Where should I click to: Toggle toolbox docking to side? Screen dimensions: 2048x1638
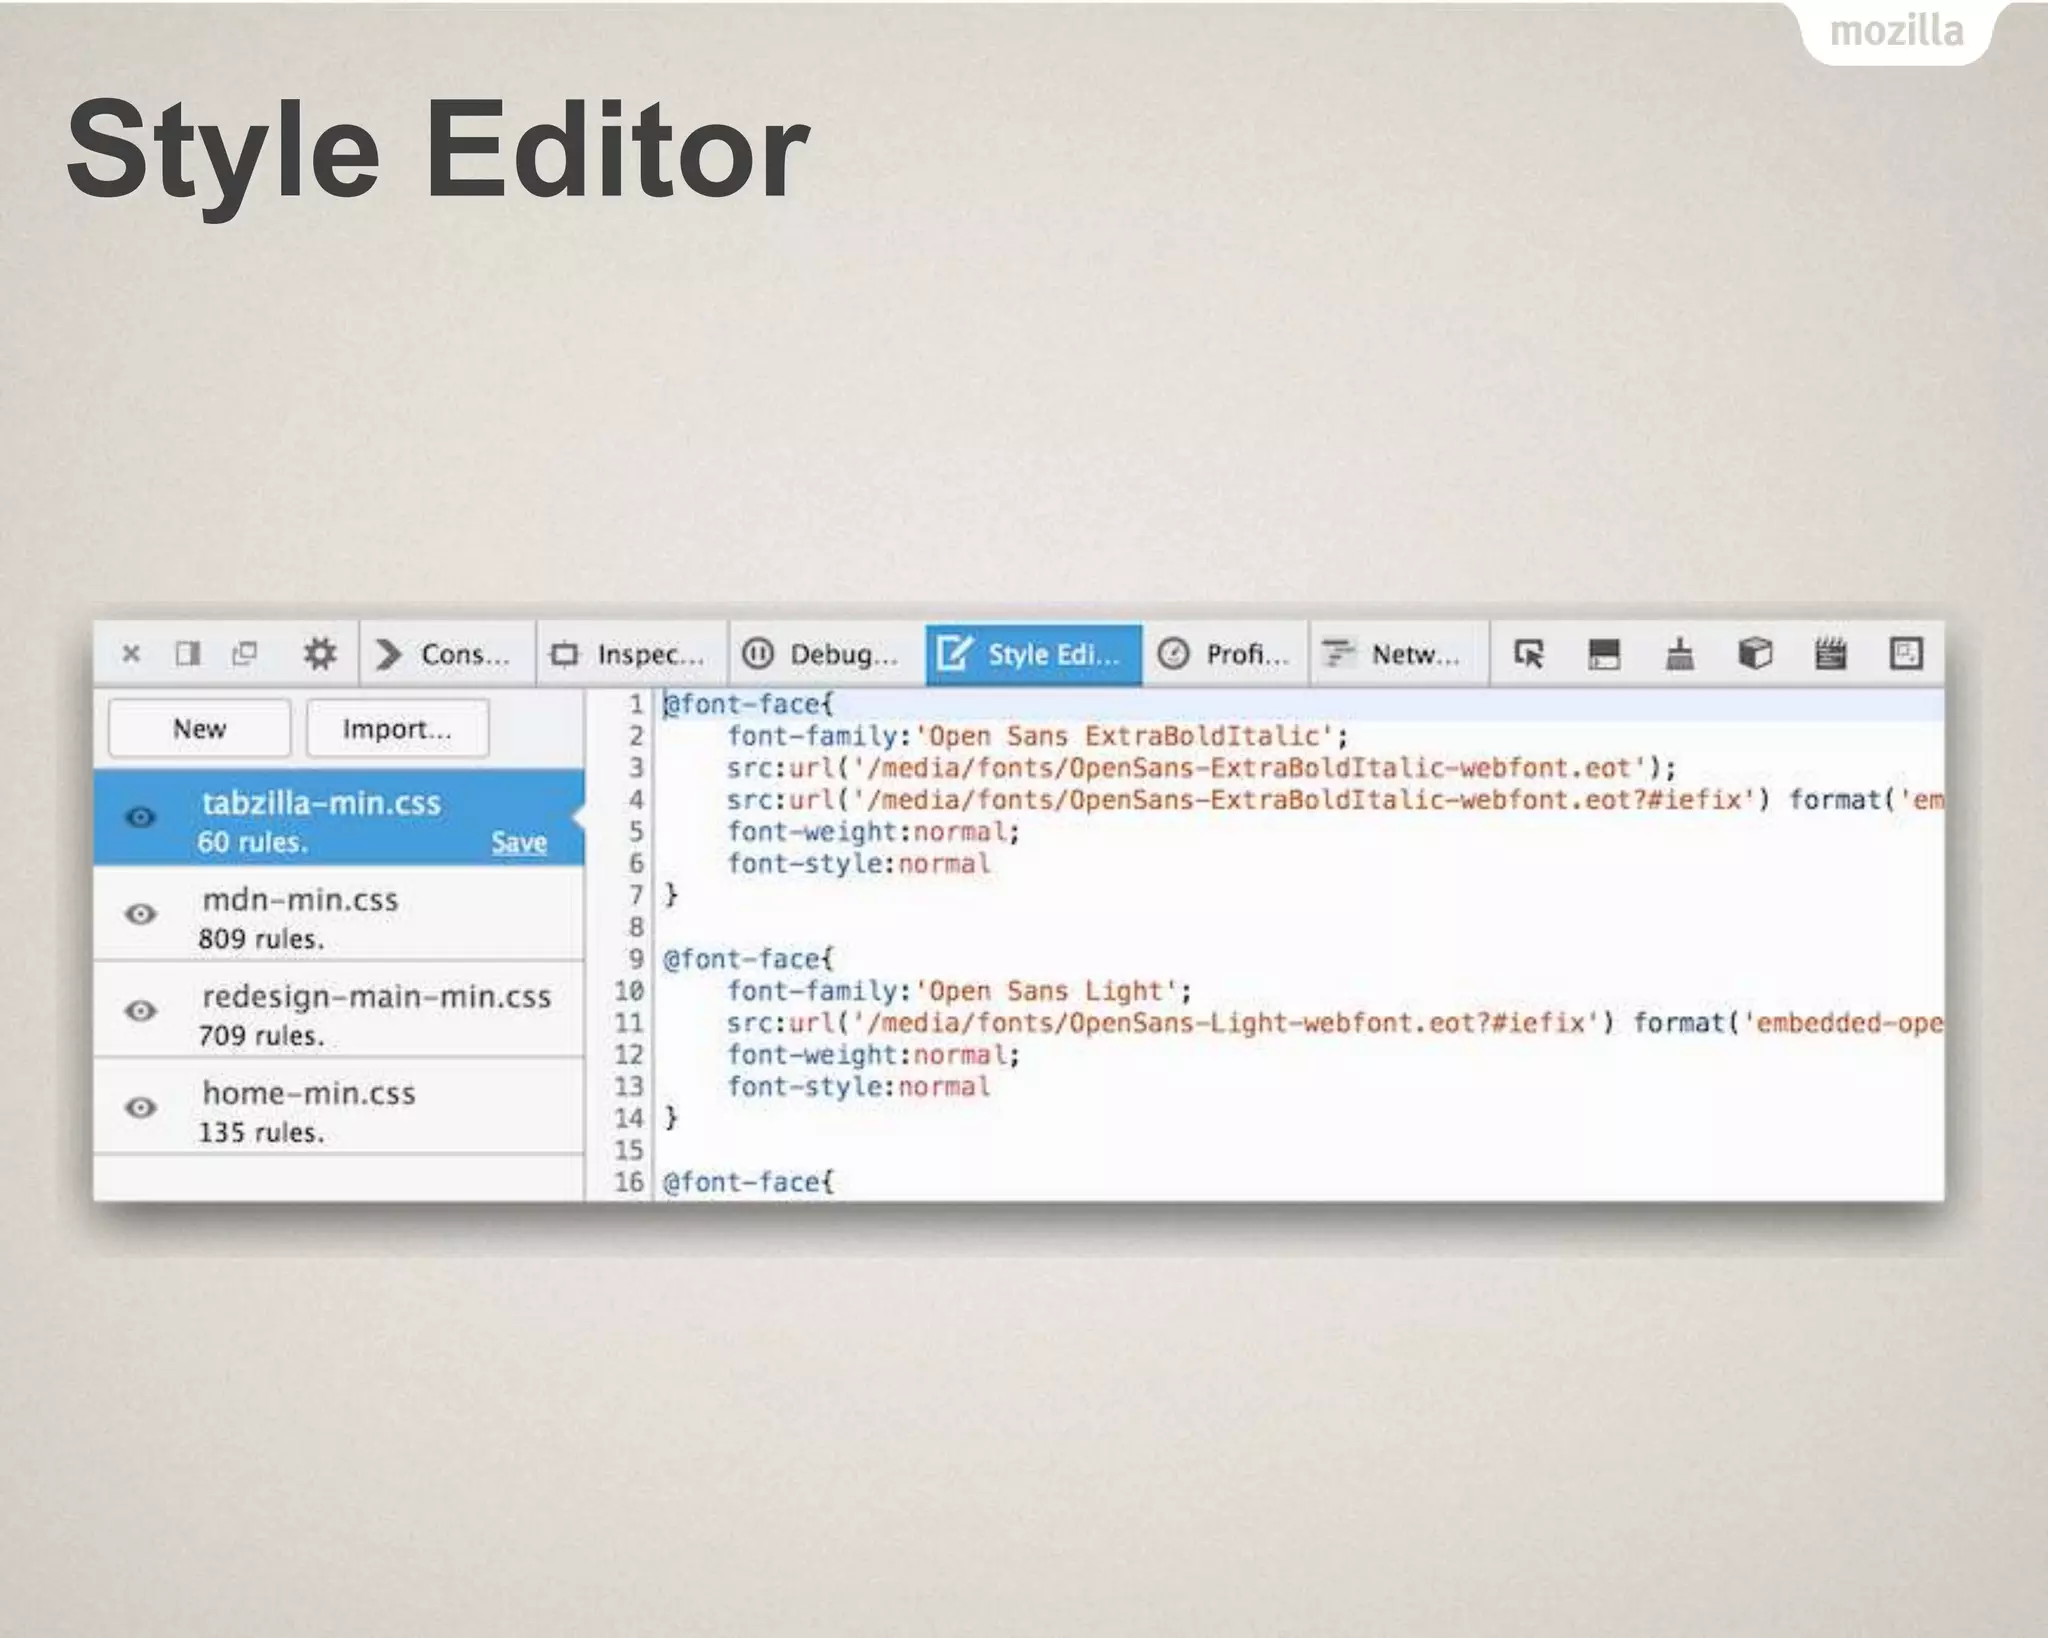coord(188,654)
